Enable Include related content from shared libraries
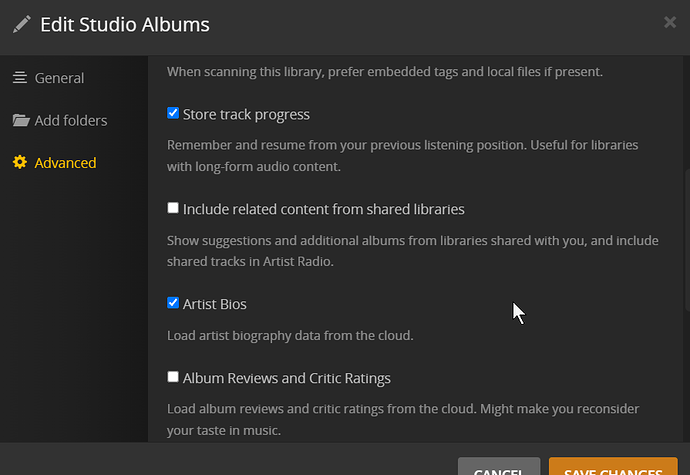Screen dimensions: 690x475 [x=173, y=209]
